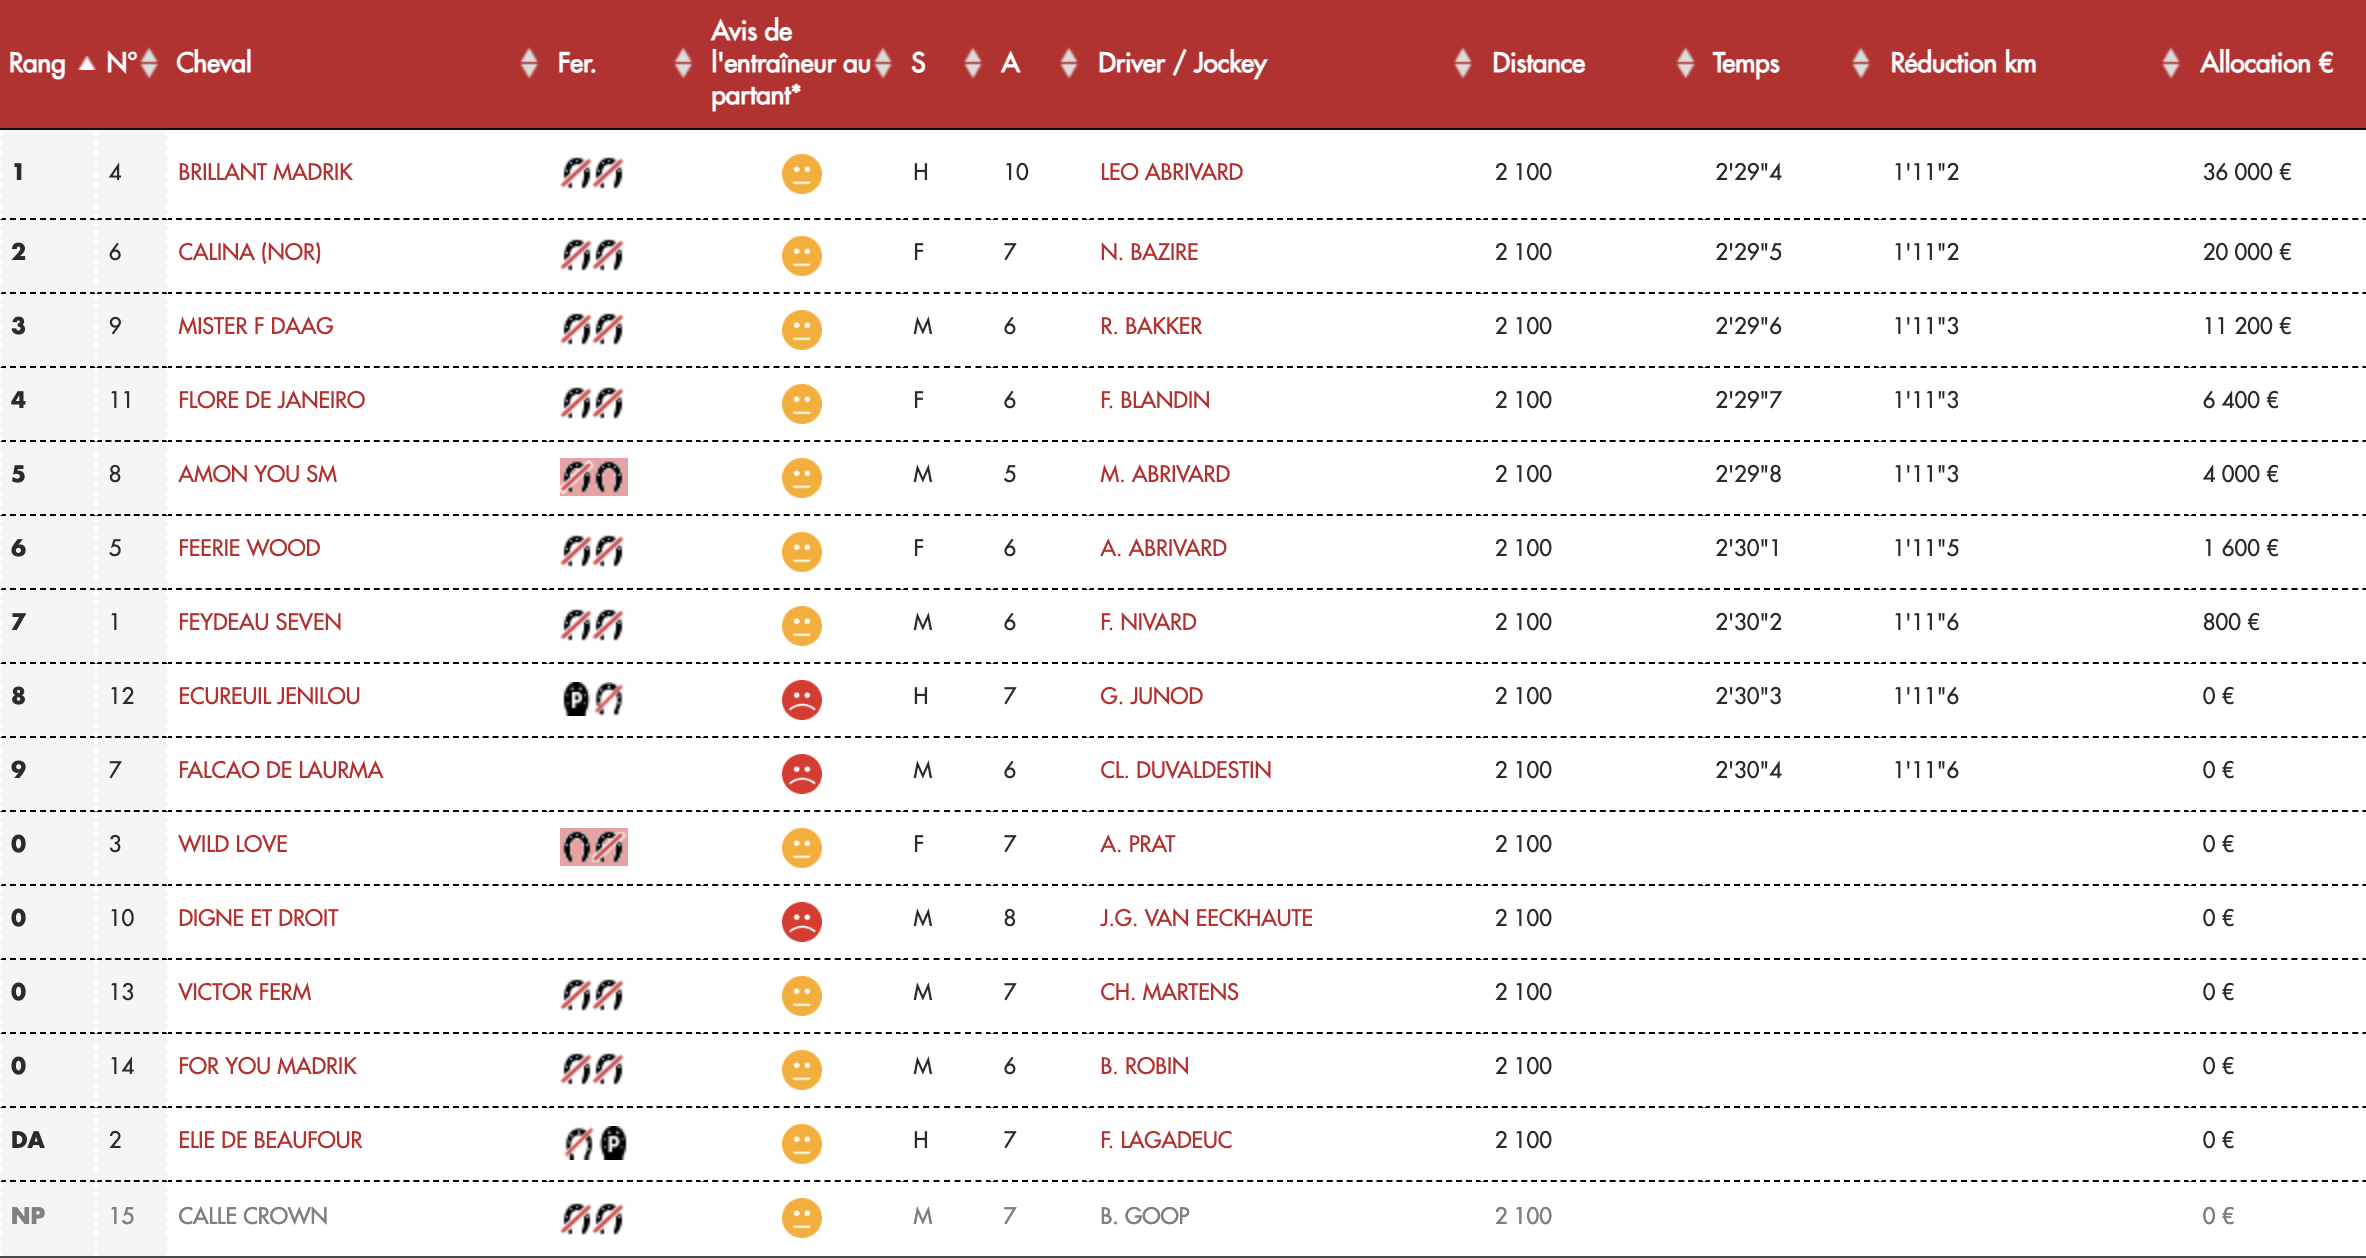The width and height of the screenshot is (2366, 1258).
Task: Open driver profile CL. DUVALDESTIN
Action: (1185, 770)
